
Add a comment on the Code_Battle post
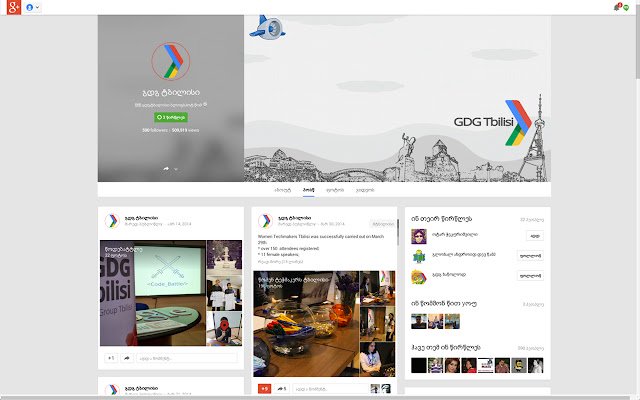point(187,358)
